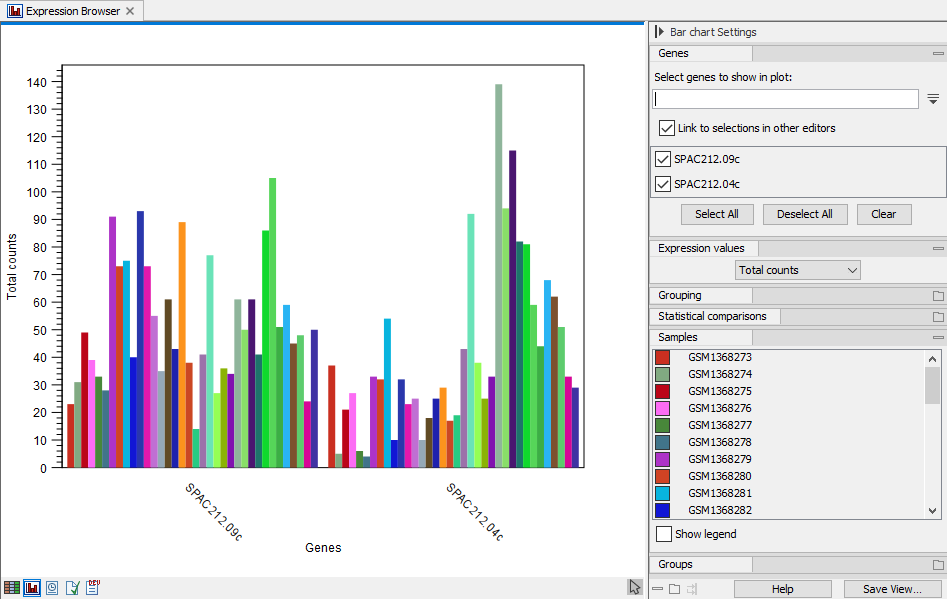Screen dimensions: 947x599
Task: Switch to the table view
Action: 11,588
